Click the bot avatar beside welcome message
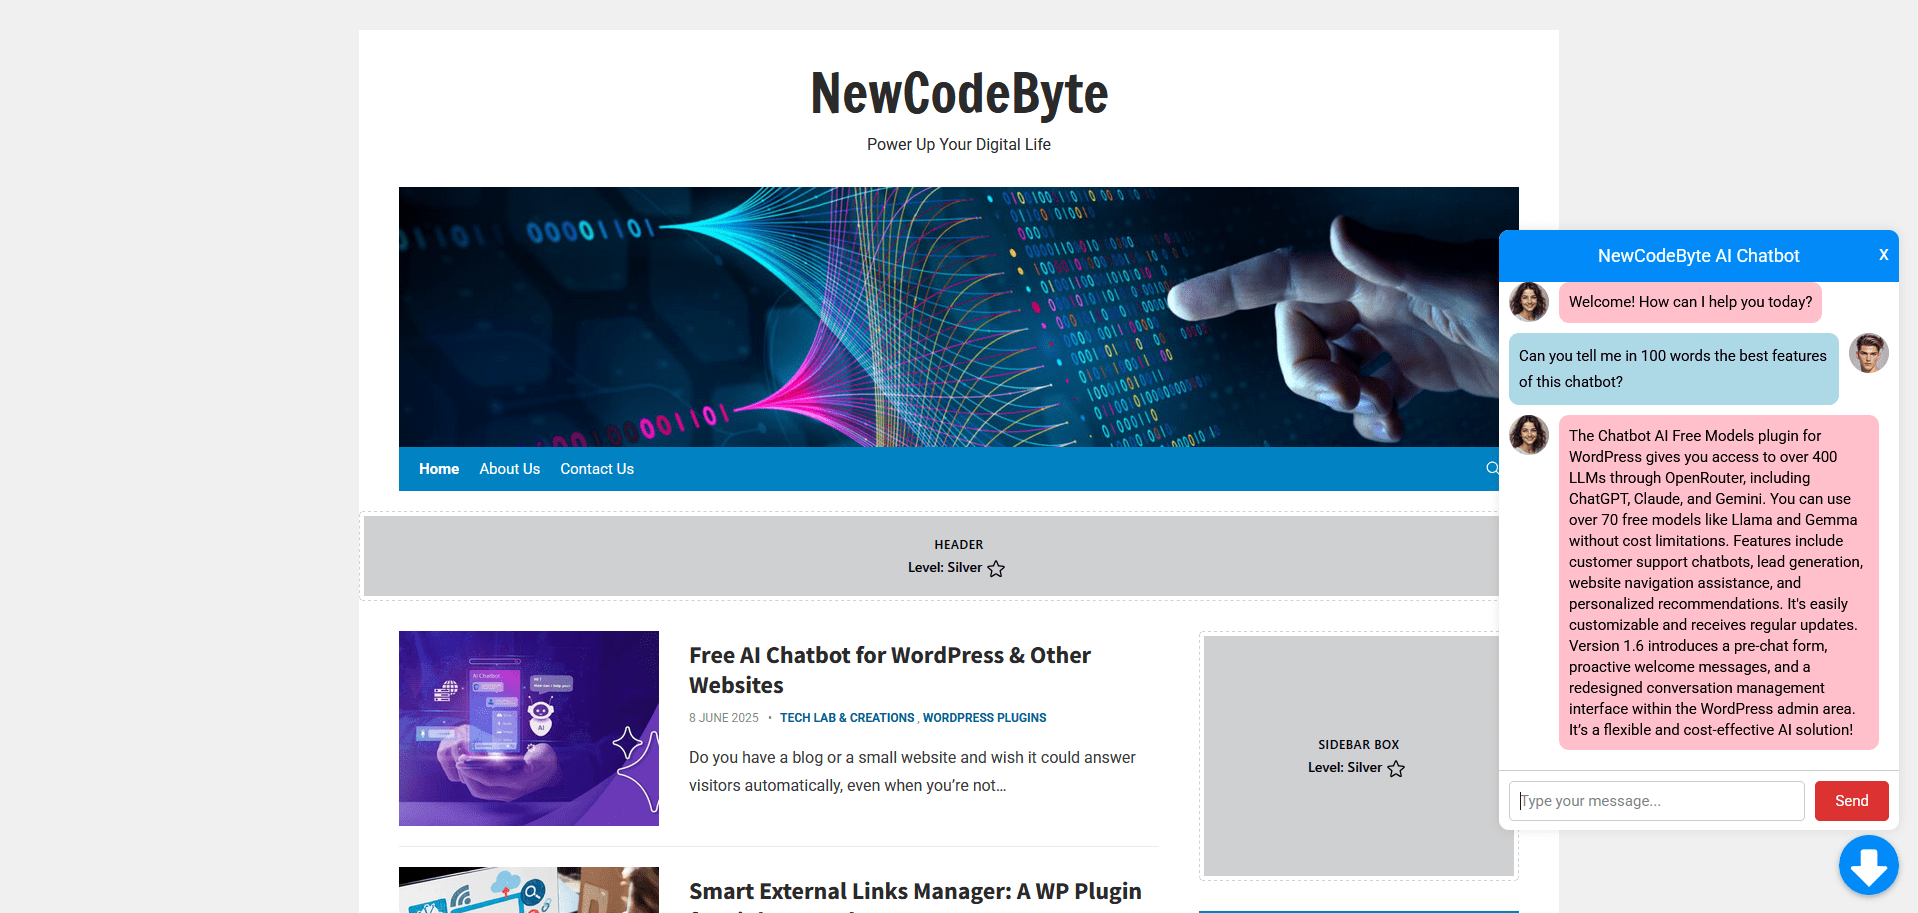Viewport: 1918px width, 913px height. click(x=1529, y=301)
